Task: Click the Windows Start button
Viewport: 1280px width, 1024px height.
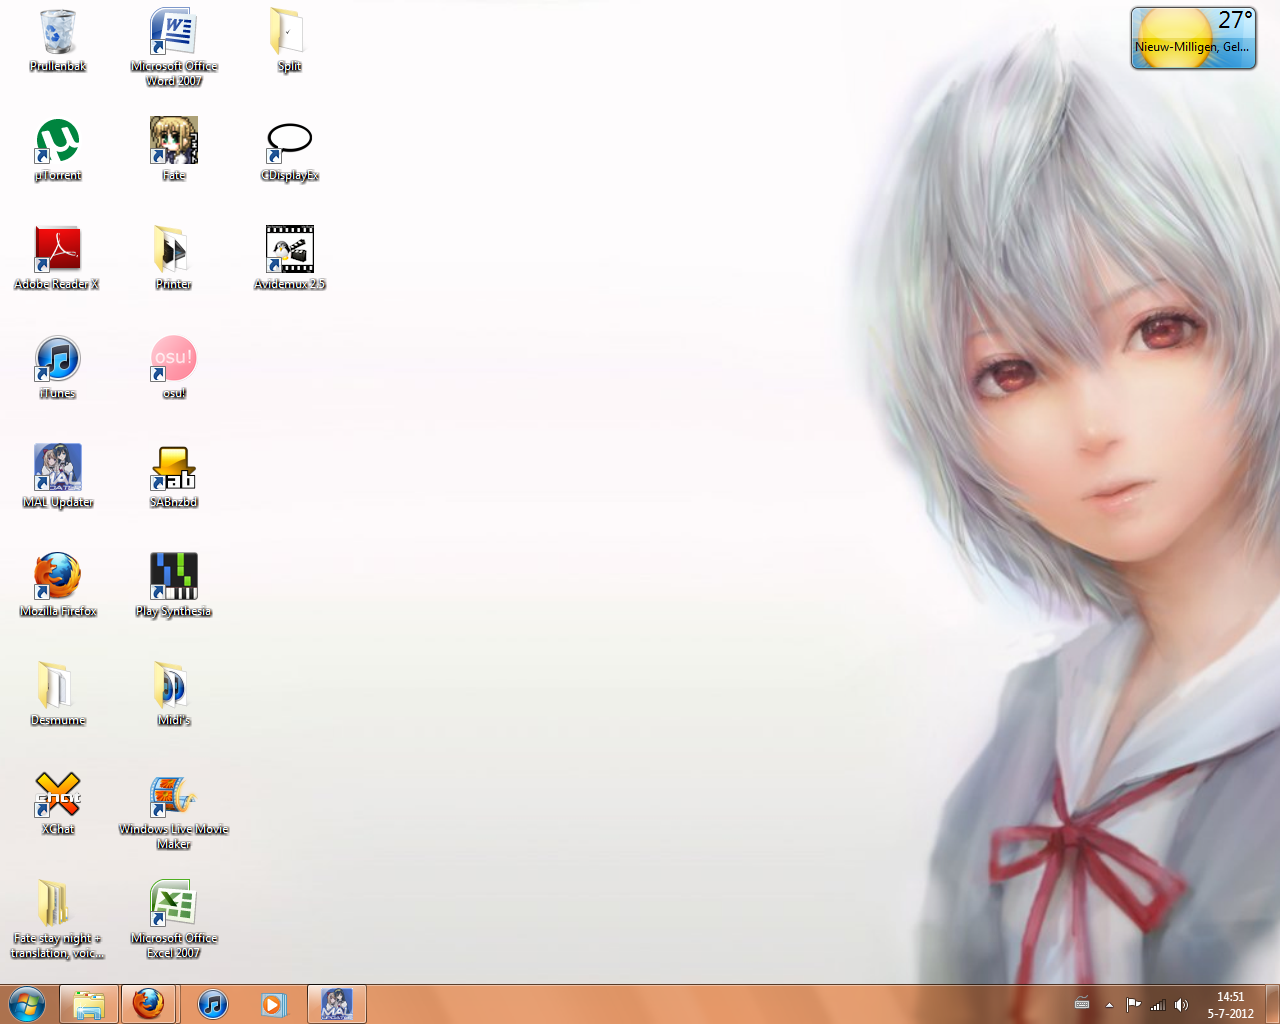Action: pos(27,1004)
